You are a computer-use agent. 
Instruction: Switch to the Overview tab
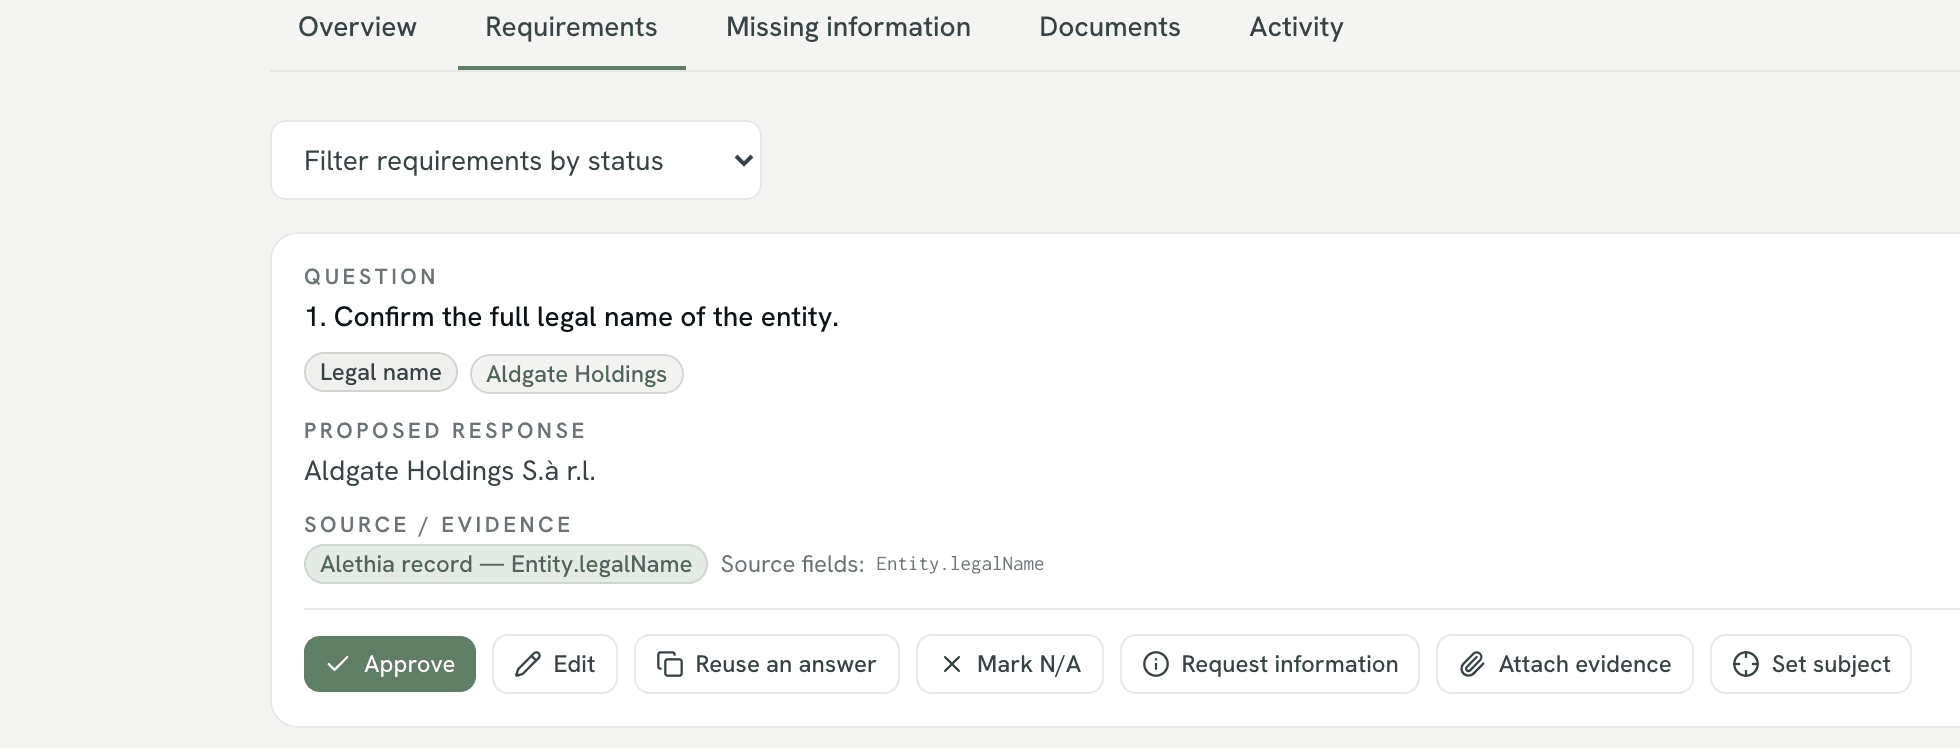coord(357,27)
